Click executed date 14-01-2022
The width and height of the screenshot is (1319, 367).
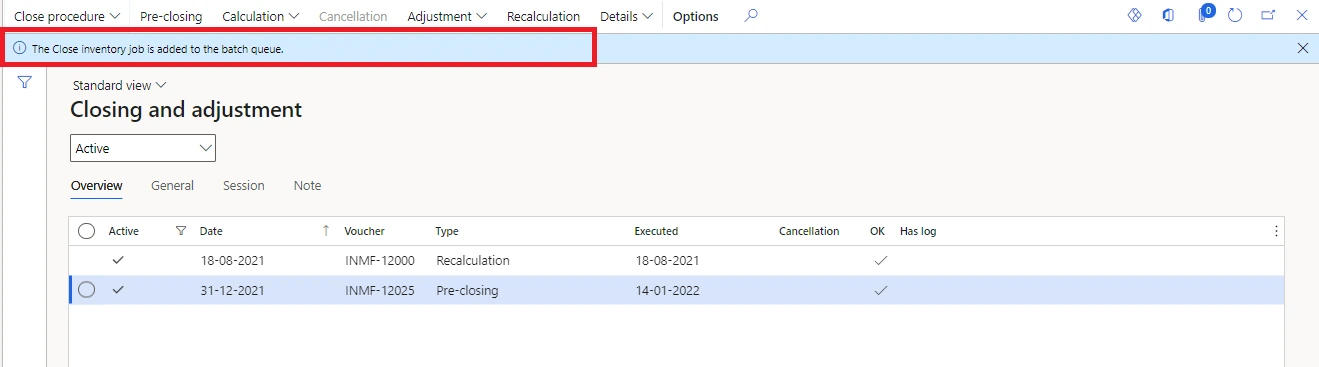667,290
